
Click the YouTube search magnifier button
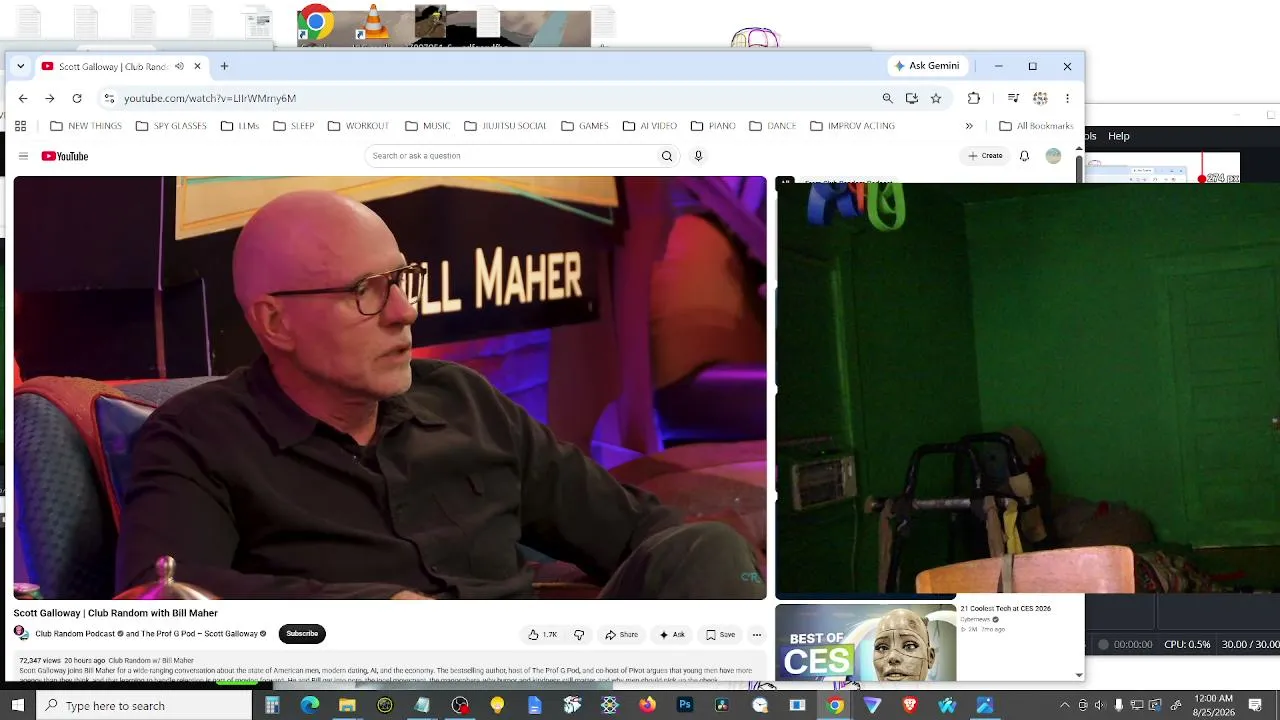[667, 156]
